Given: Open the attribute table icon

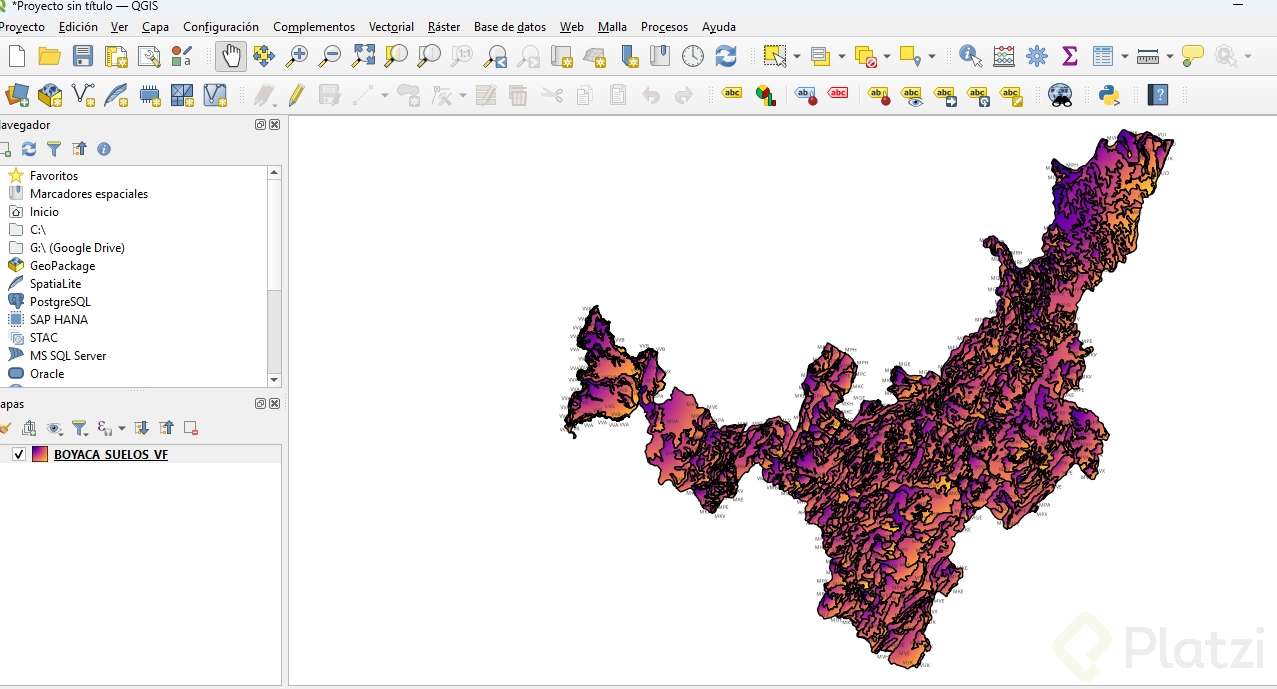Looking at the screenshot, I should click(x=1103, y=56).
